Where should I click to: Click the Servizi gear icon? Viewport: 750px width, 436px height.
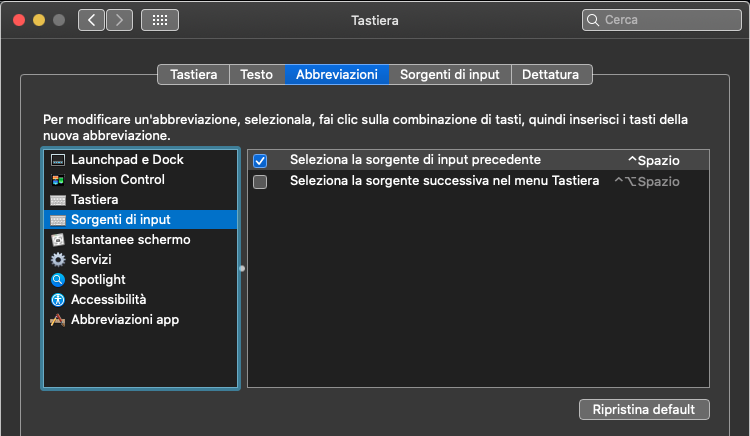pos(58,260)
